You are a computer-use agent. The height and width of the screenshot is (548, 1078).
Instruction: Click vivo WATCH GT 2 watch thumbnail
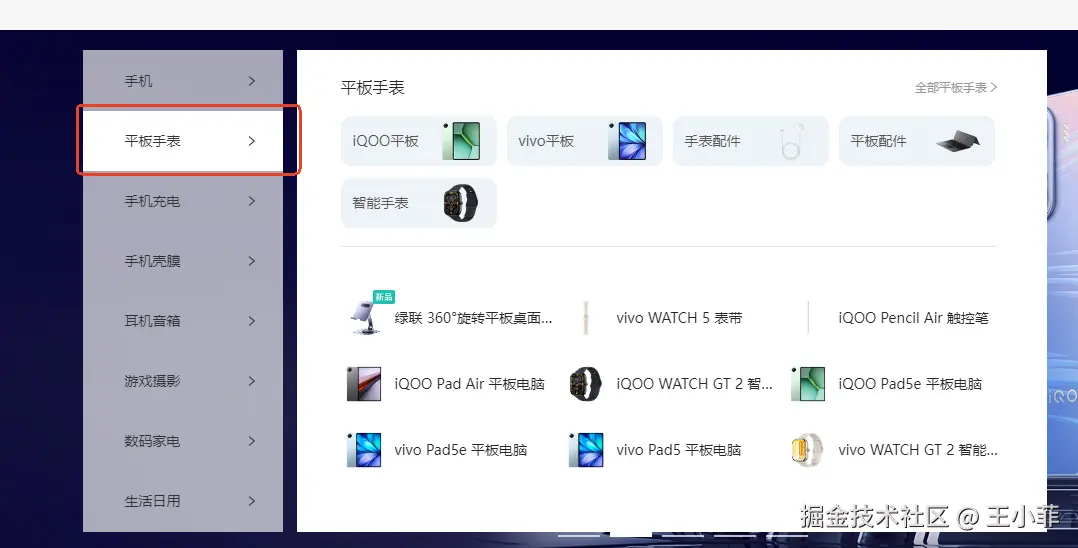coord(807,450)
